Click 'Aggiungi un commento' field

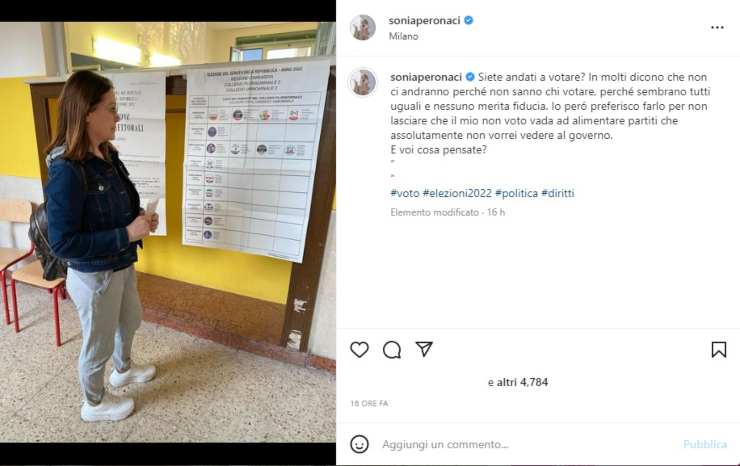pos(445,444)
